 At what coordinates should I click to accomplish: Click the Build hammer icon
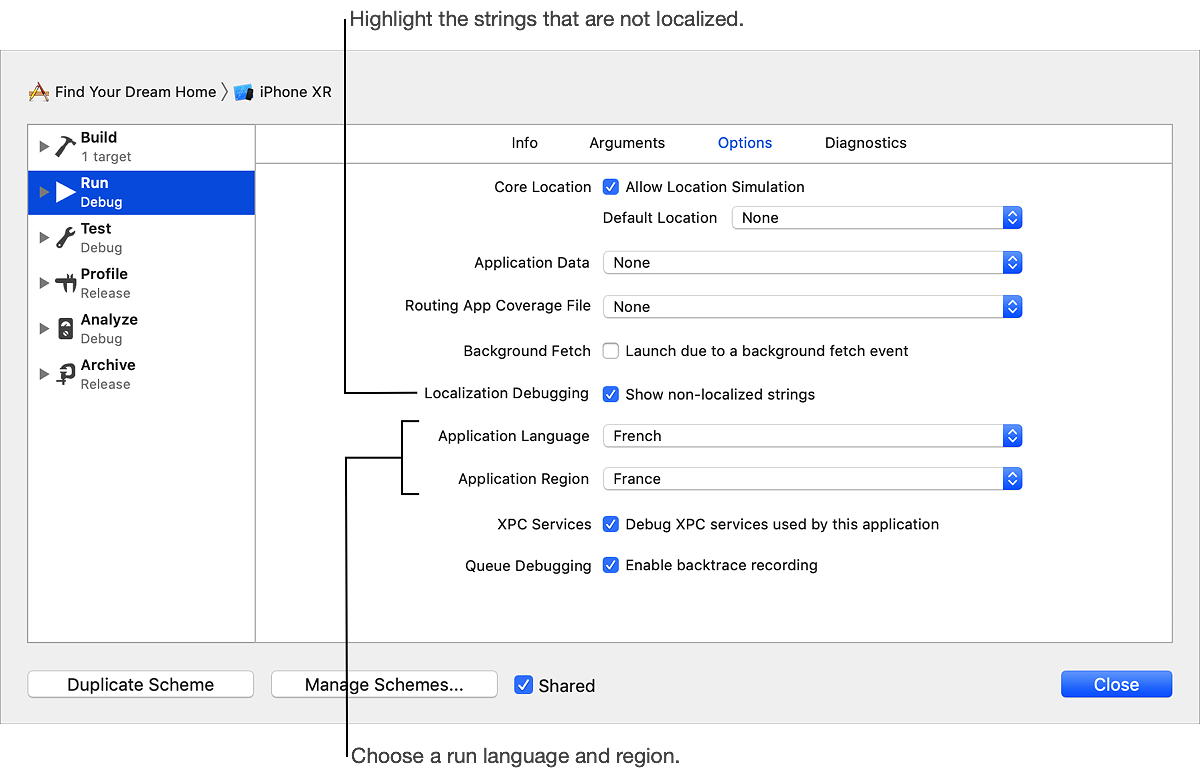(x=65, y=147)
